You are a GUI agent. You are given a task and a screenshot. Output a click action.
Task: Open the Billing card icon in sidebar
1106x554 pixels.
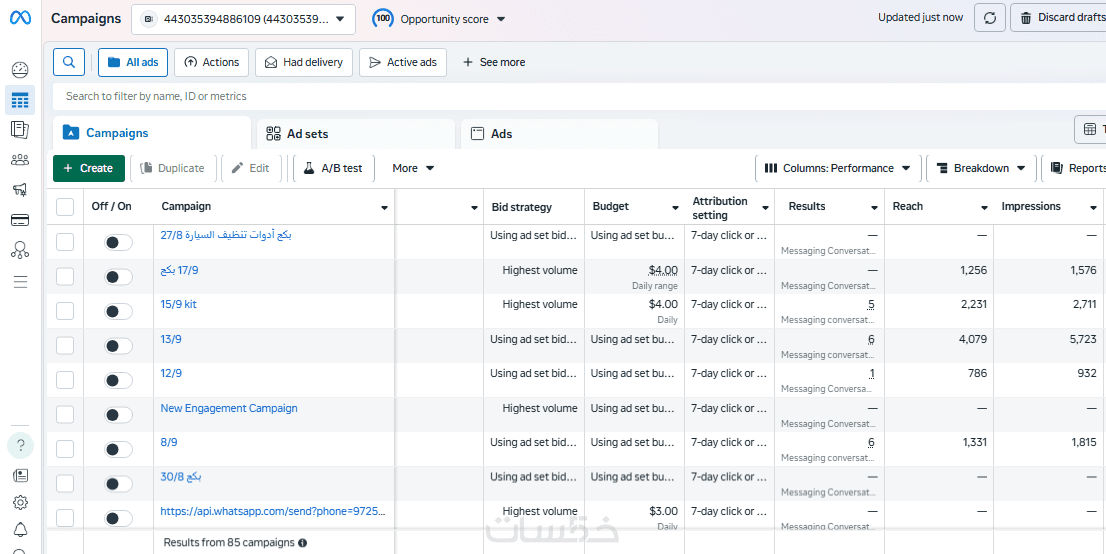(20, 220)
